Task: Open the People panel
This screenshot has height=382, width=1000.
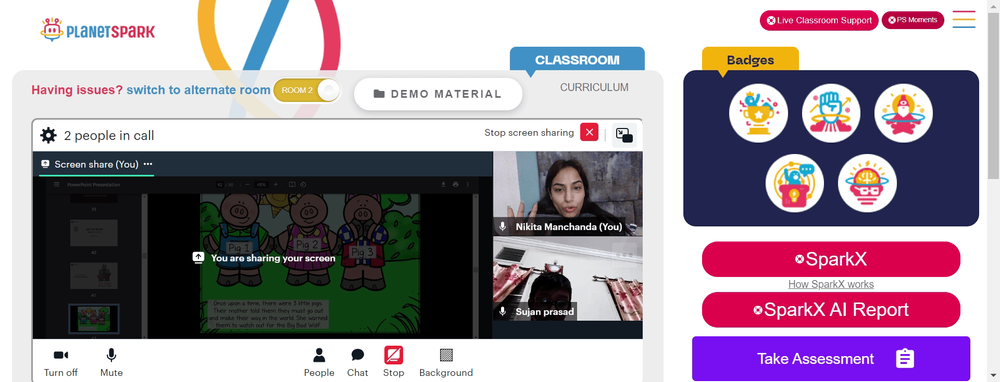Action: click(x=319, y=362)
